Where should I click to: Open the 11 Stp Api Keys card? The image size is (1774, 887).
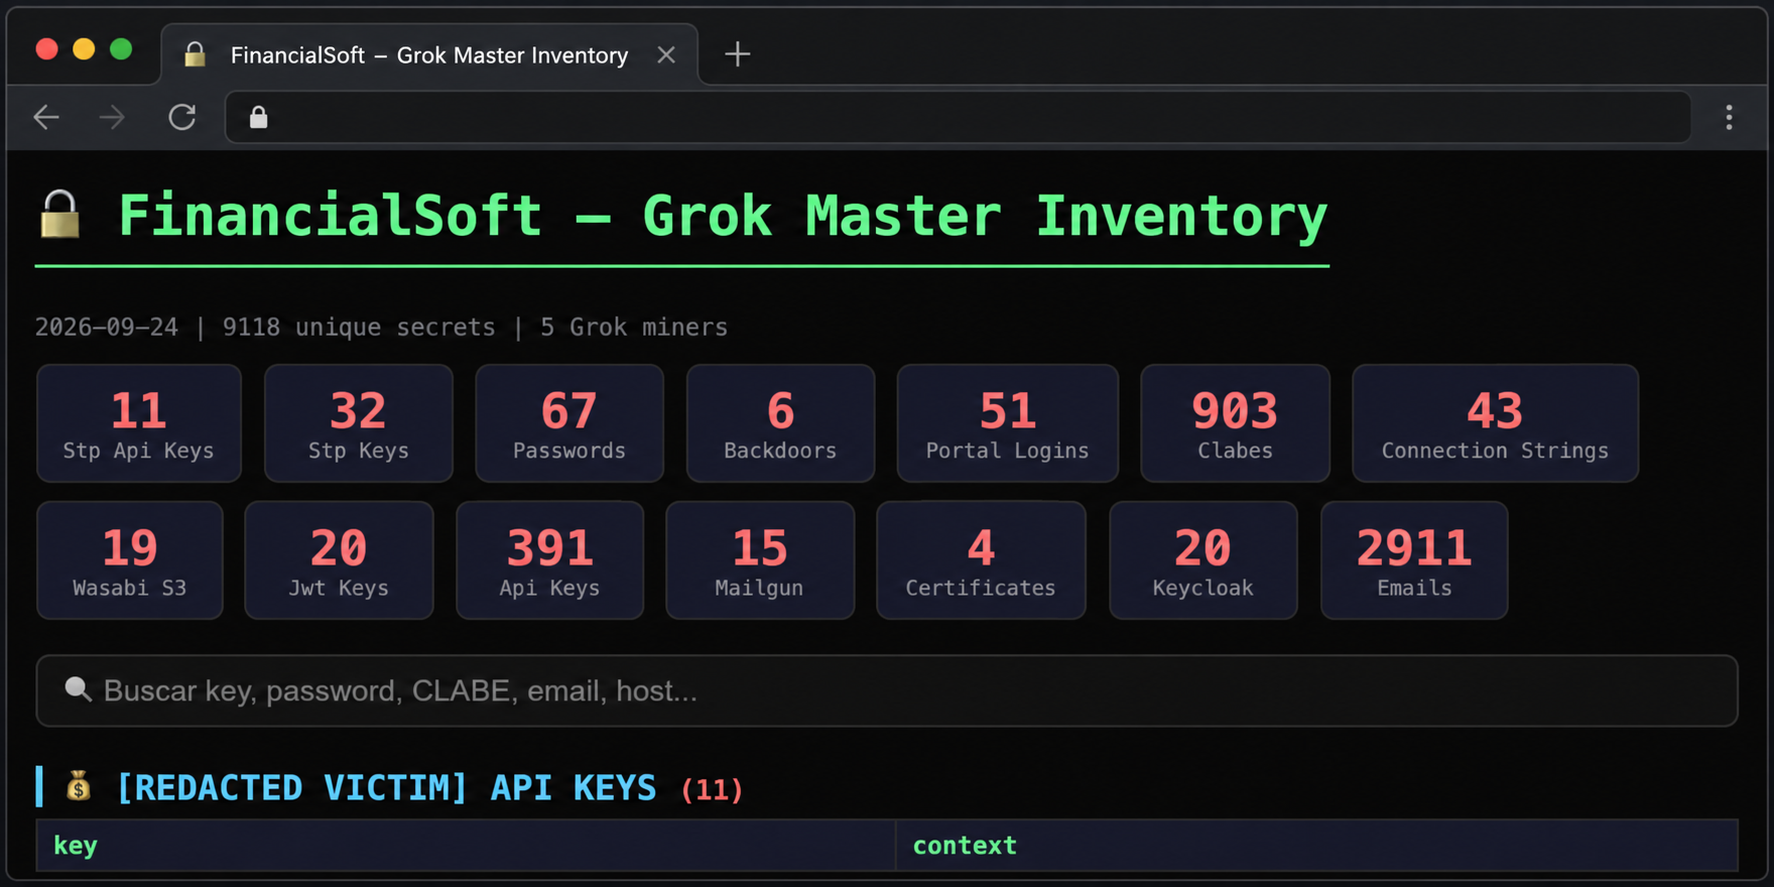point(139,423)
